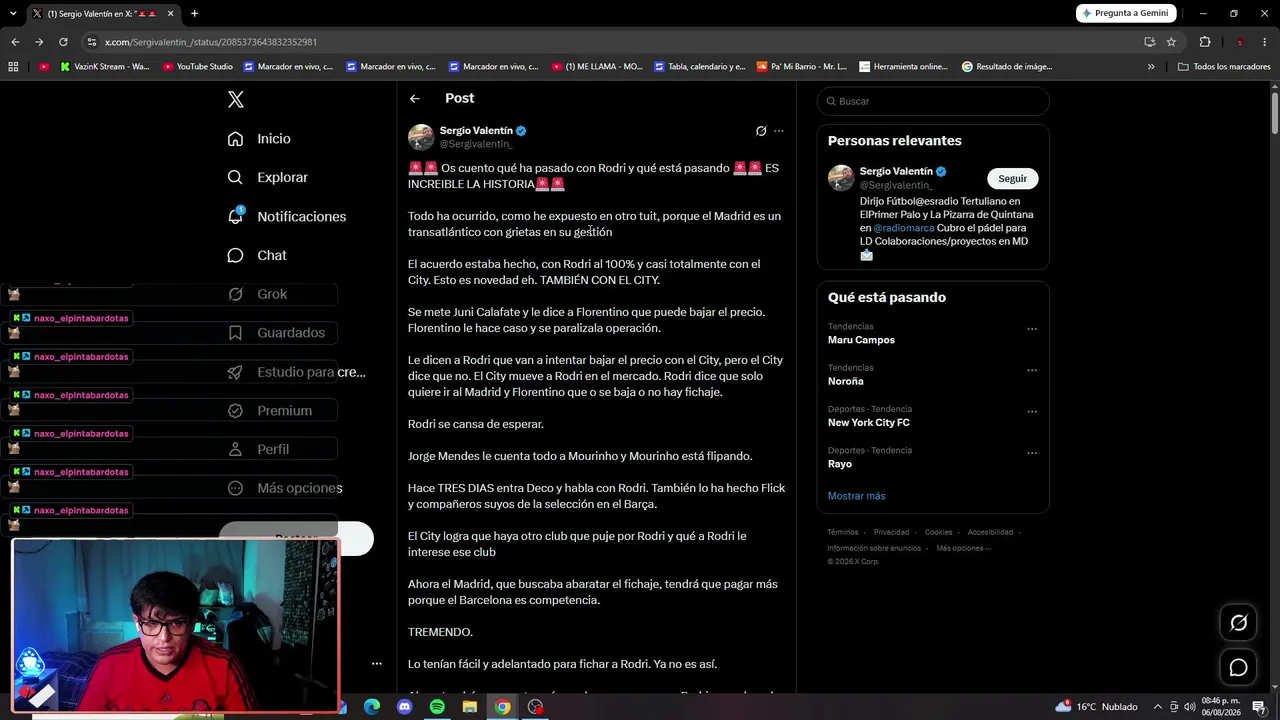Open the Chrome tab search dropdown
Viewport: 1280px width, 720px height.
pos(11,14)
